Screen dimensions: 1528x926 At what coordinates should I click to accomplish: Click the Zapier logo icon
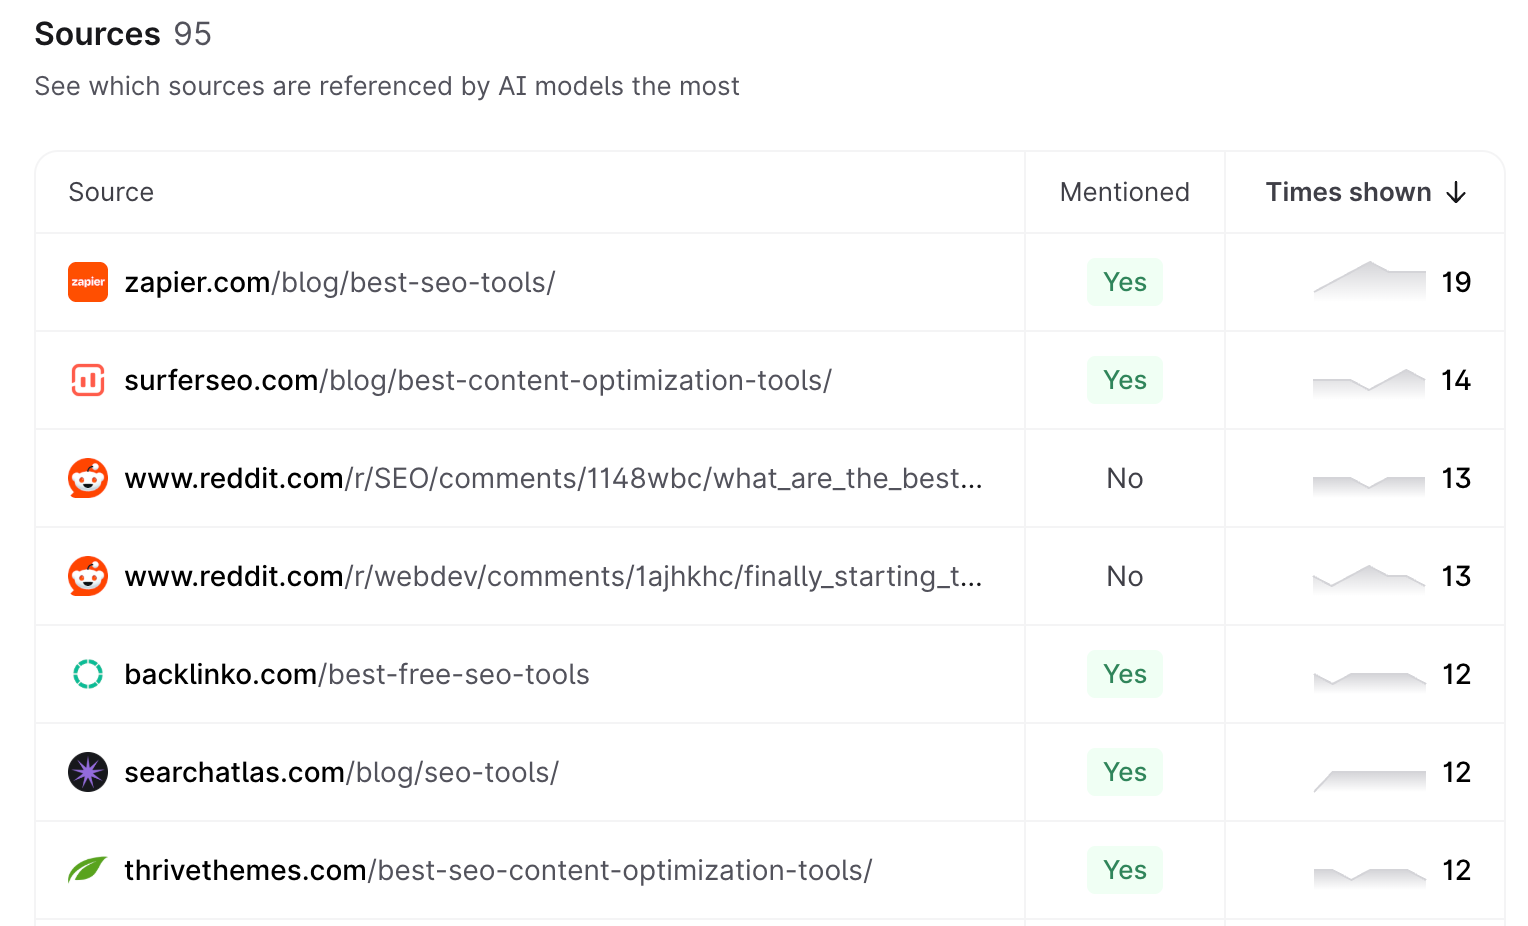coord(88,282)
